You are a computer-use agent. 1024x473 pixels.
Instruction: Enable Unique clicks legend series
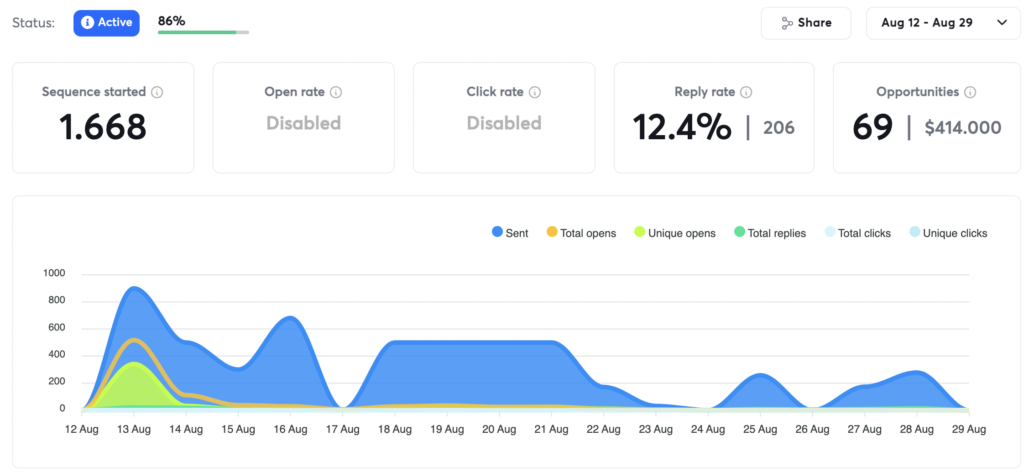tap(947, 233)
